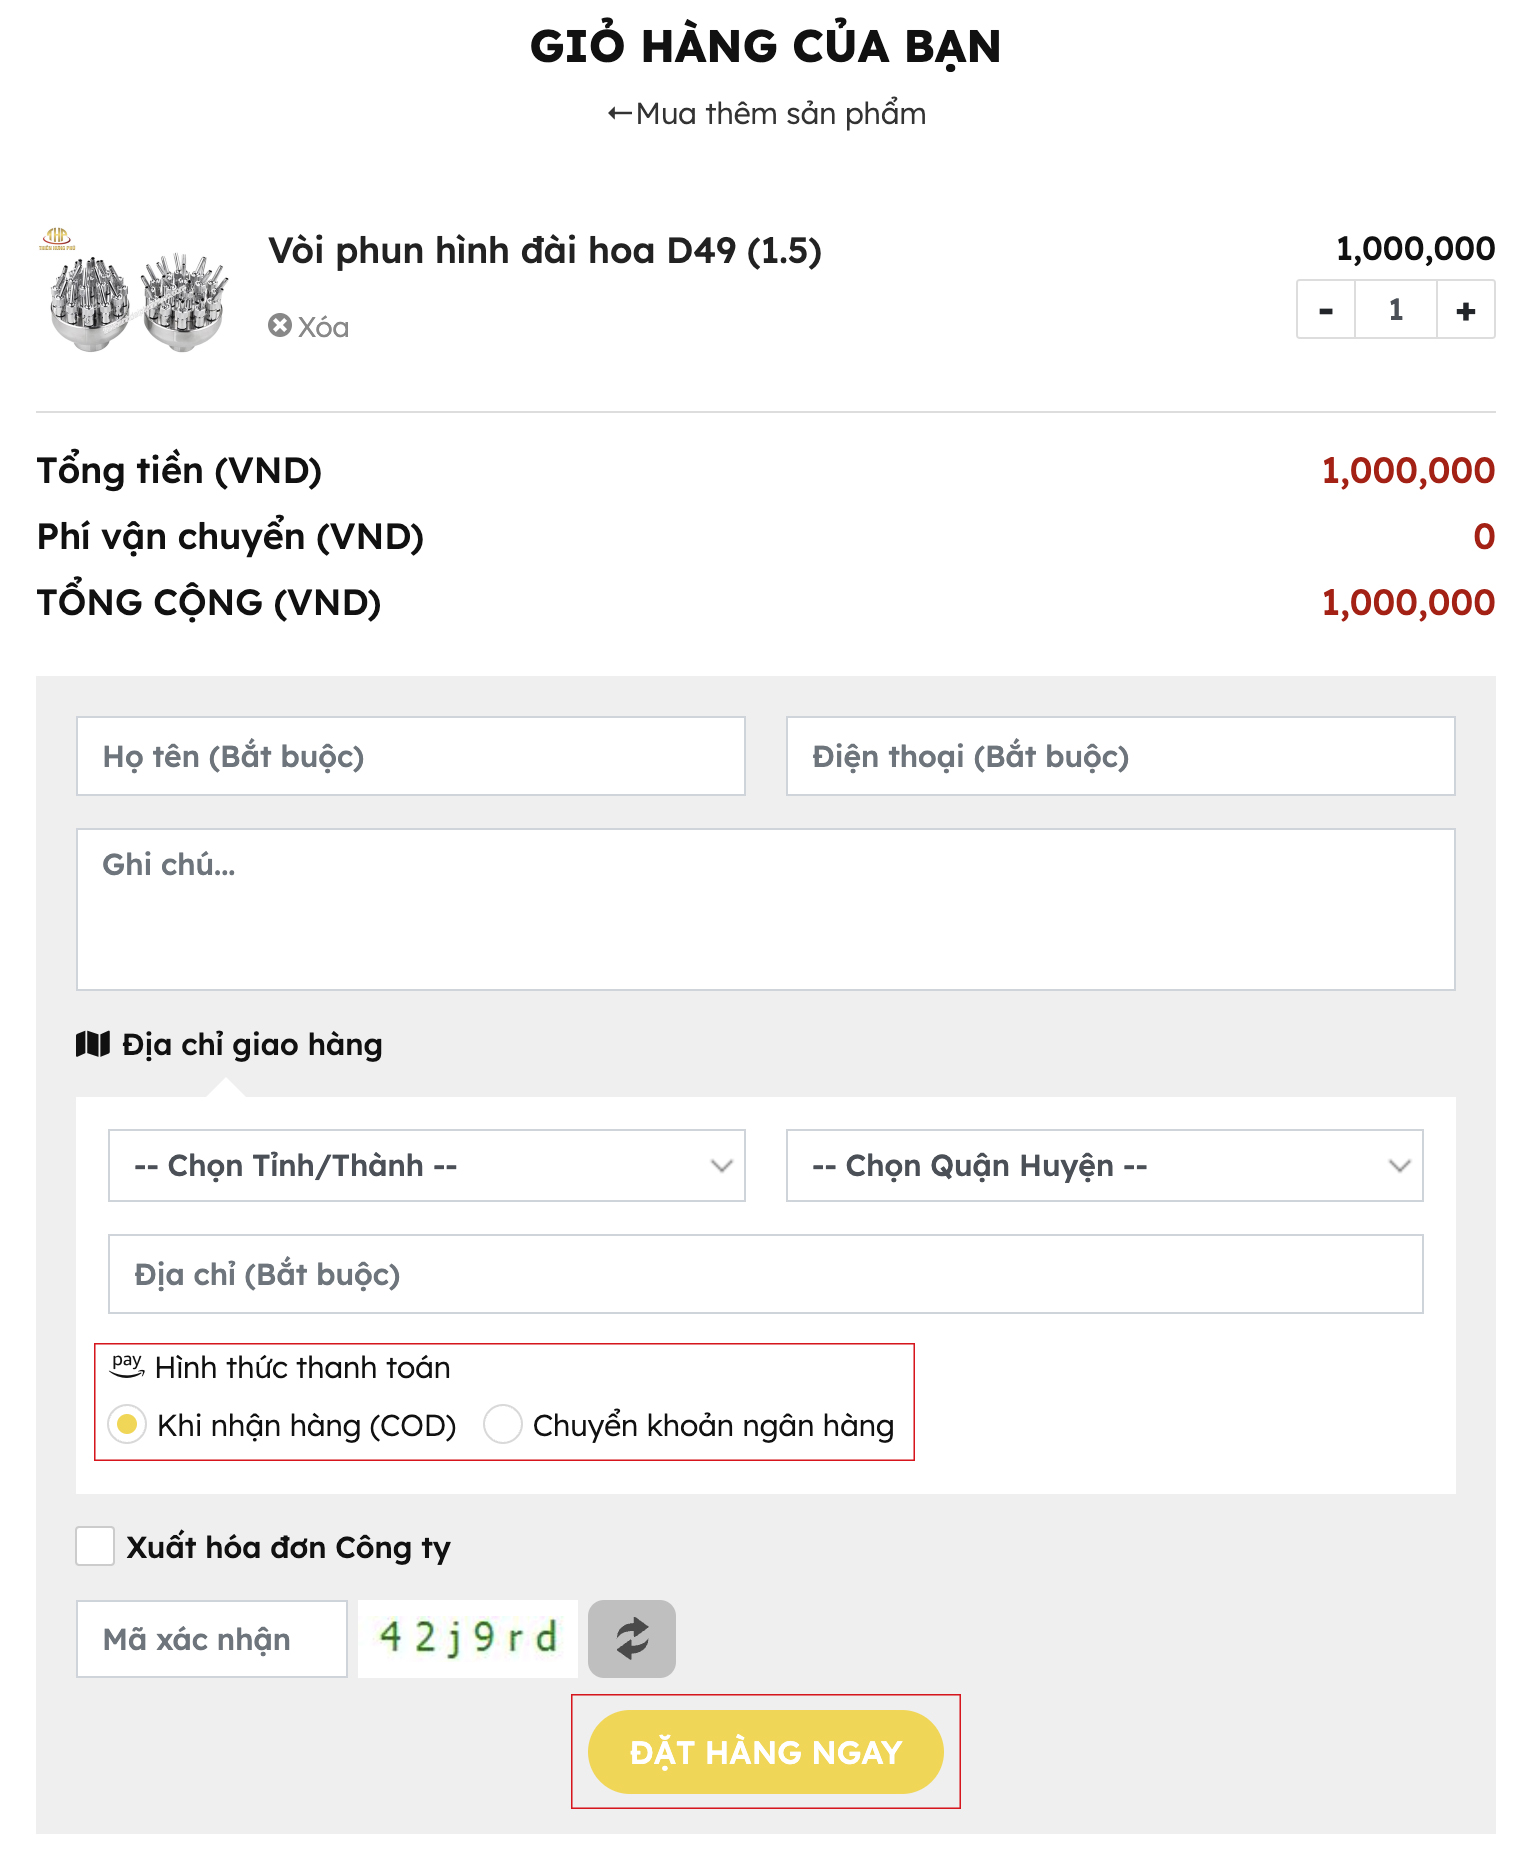Select Chuyển khoản ngân hàng payment option
The width and height of the screenshot is (1528, 1870).
coord(503,1424)
